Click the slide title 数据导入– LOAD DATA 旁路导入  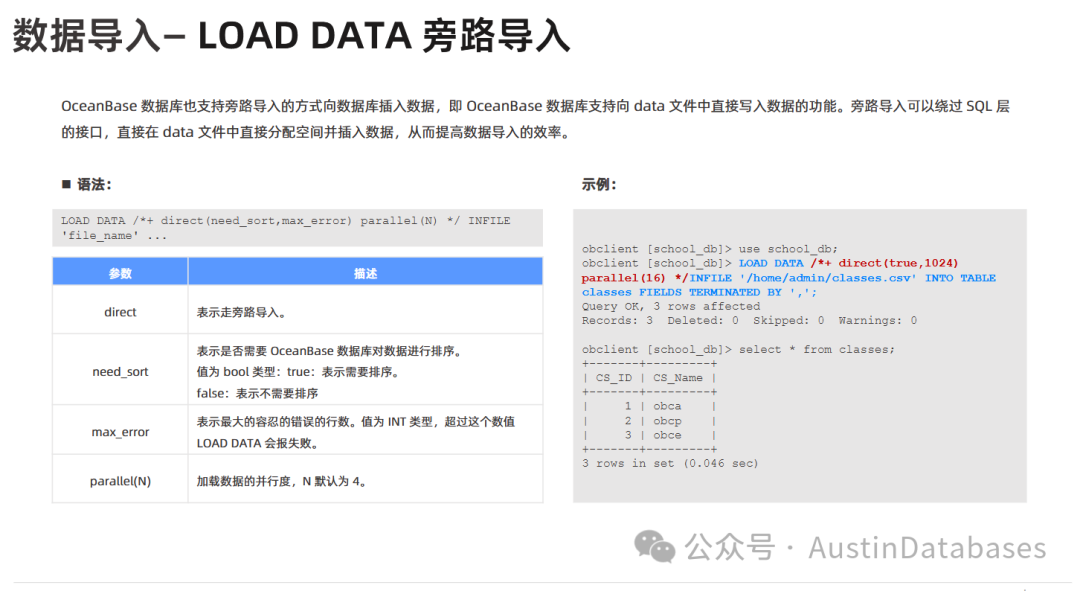pyautogui.click(x=291, y=36)
